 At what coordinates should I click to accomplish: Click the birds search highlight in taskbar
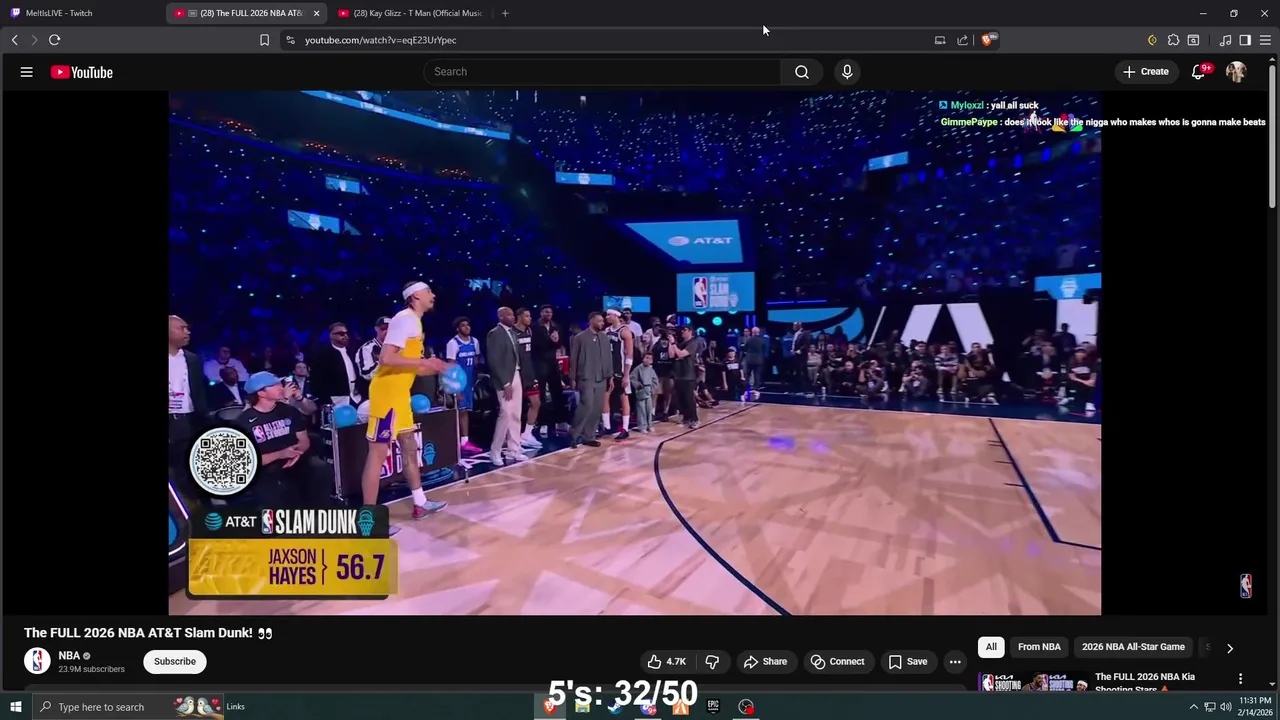click(196, 707)
